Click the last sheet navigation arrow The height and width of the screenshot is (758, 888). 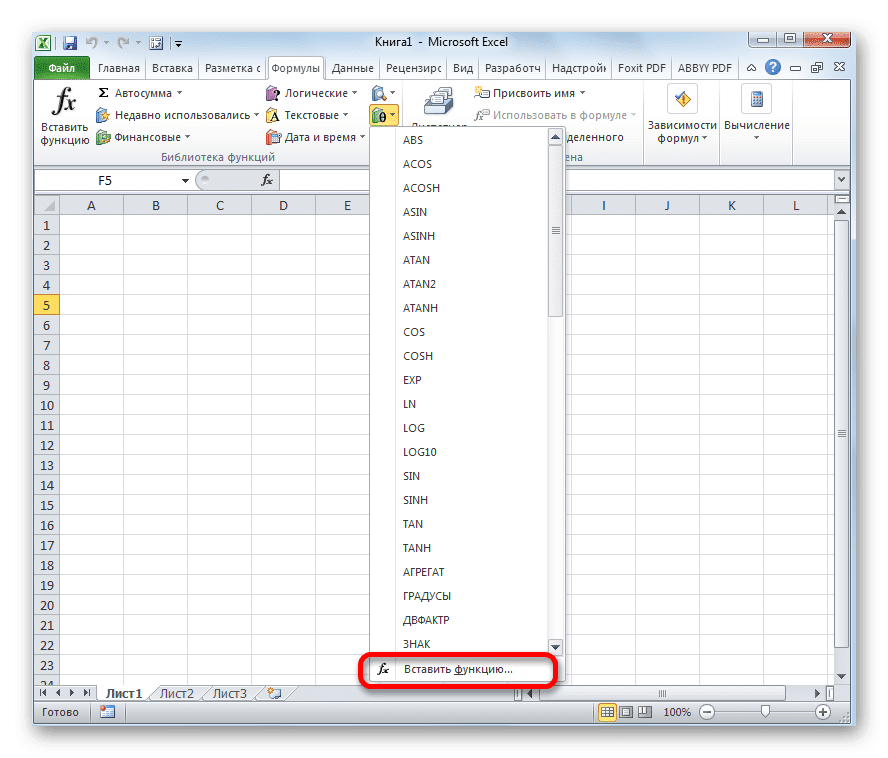click(86, 692)
